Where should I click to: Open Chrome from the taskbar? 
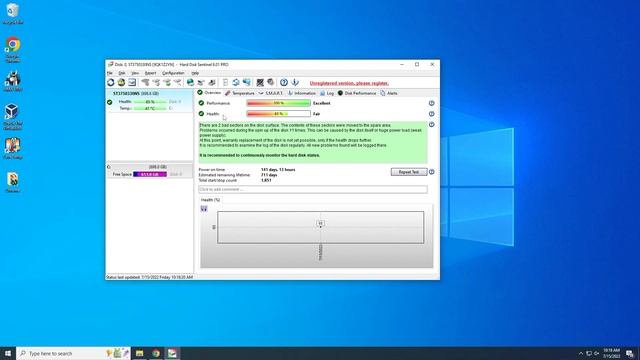pos(156,353)
